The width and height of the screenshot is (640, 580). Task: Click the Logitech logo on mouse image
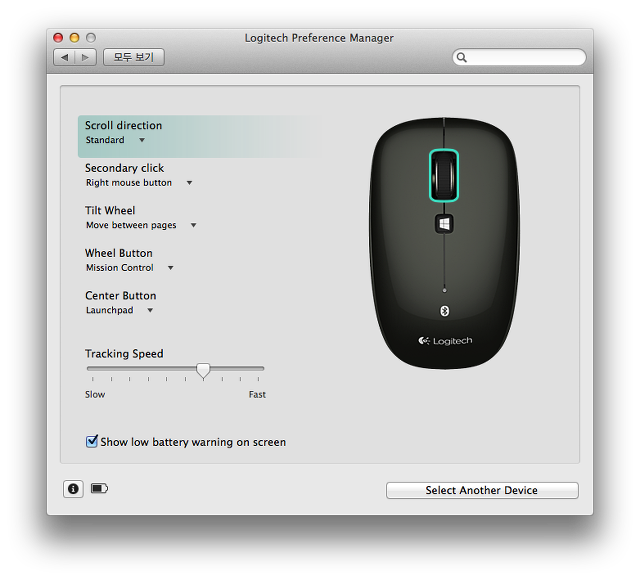point(445,341)
